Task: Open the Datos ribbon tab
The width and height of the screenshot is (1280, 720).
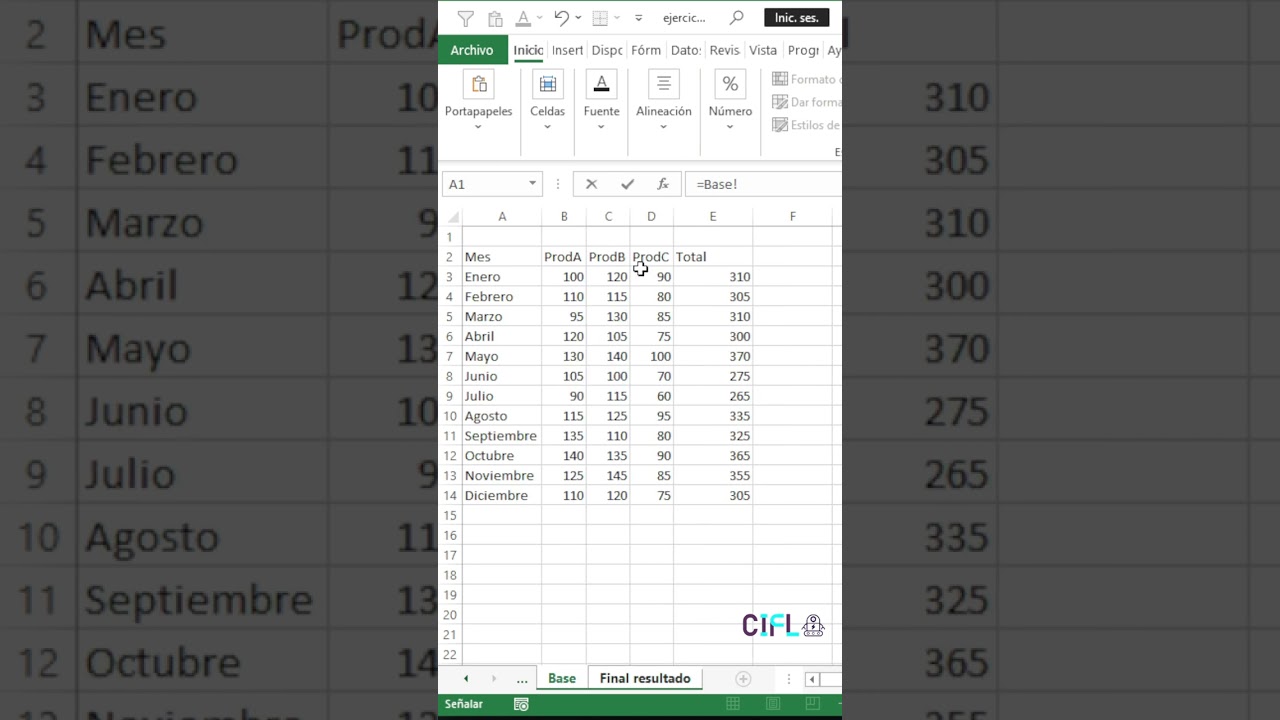Action: point(686,50)
